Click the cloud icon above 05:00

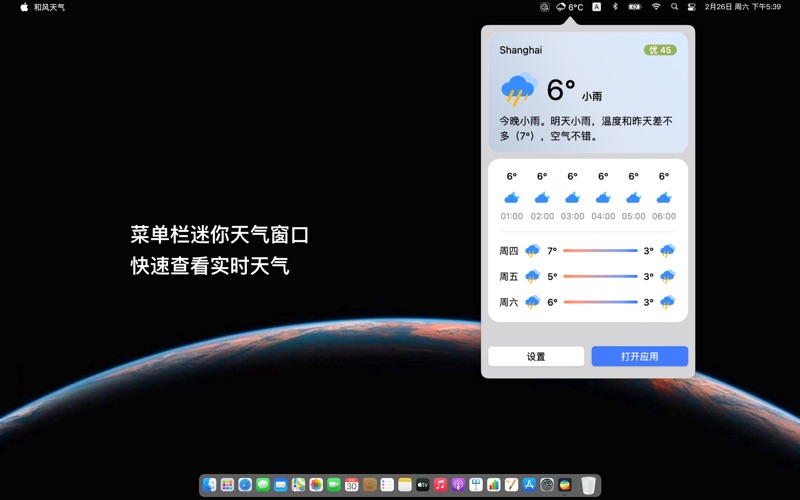[633, 197]
